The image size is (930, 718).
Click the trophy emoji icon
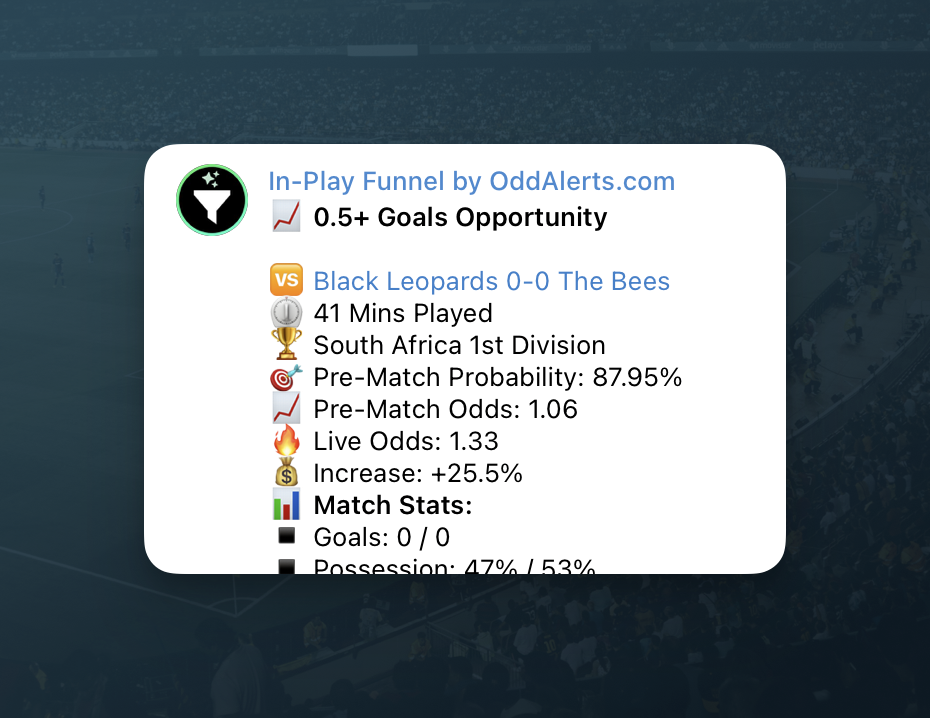286,346
